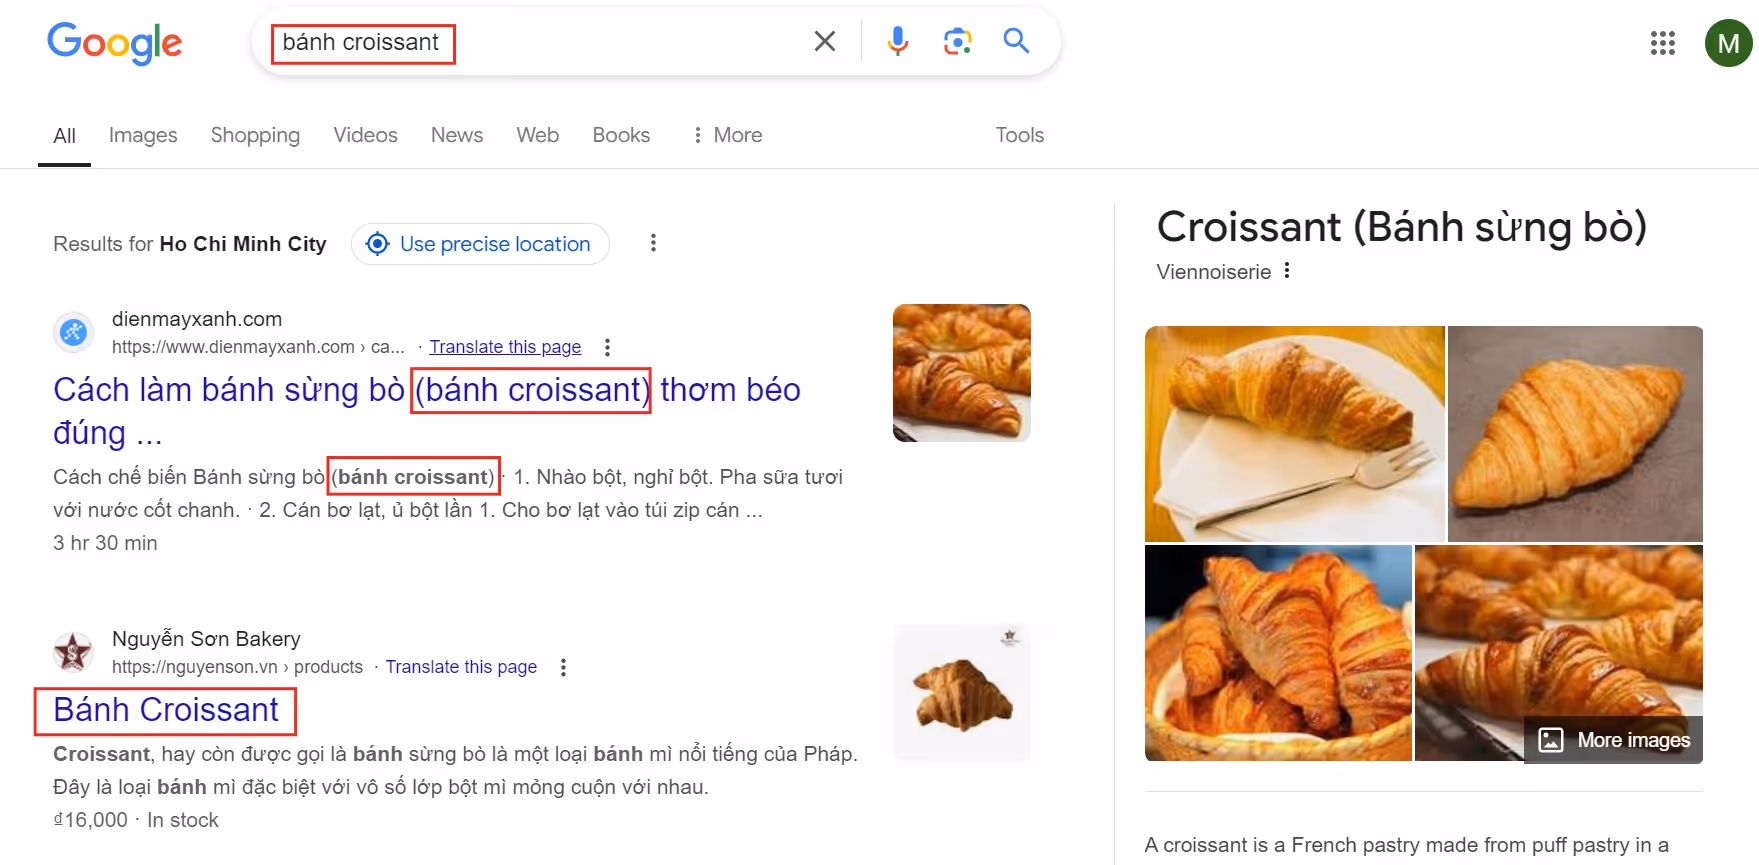
Task: Open the Bánh Croissant result link
Action: 165,710
